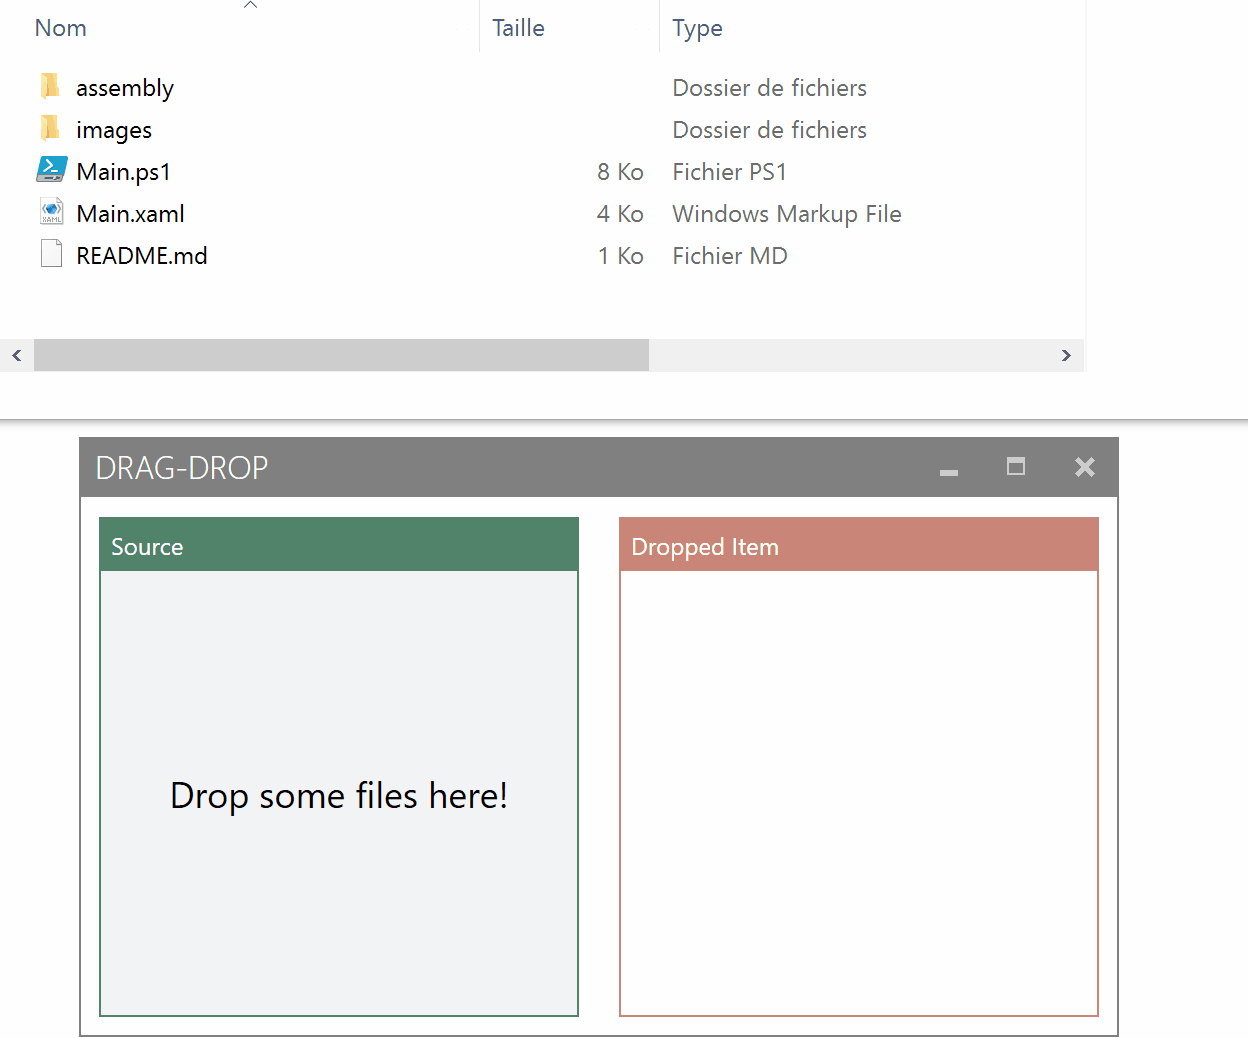Click the folder icon for images
The height and width of the screenshot is (1038, 1248).
click(51, 128)
